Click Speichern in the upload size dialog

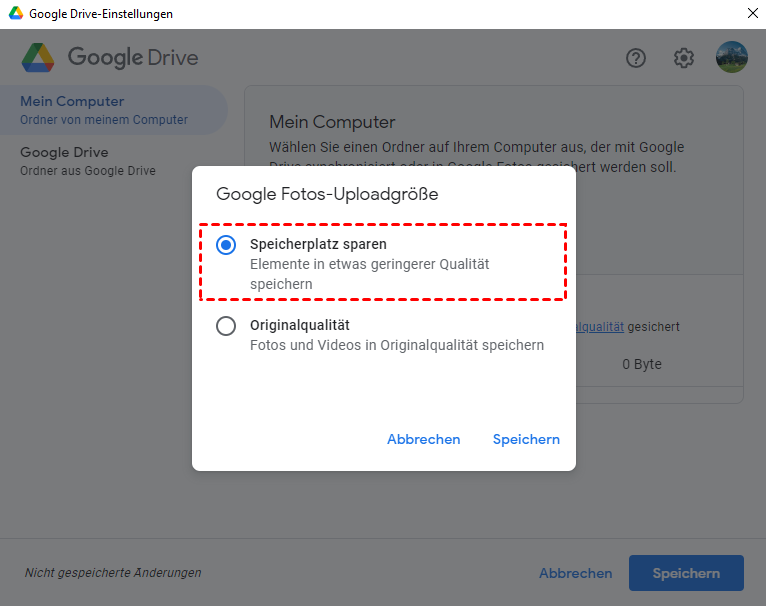click(526, 439)
